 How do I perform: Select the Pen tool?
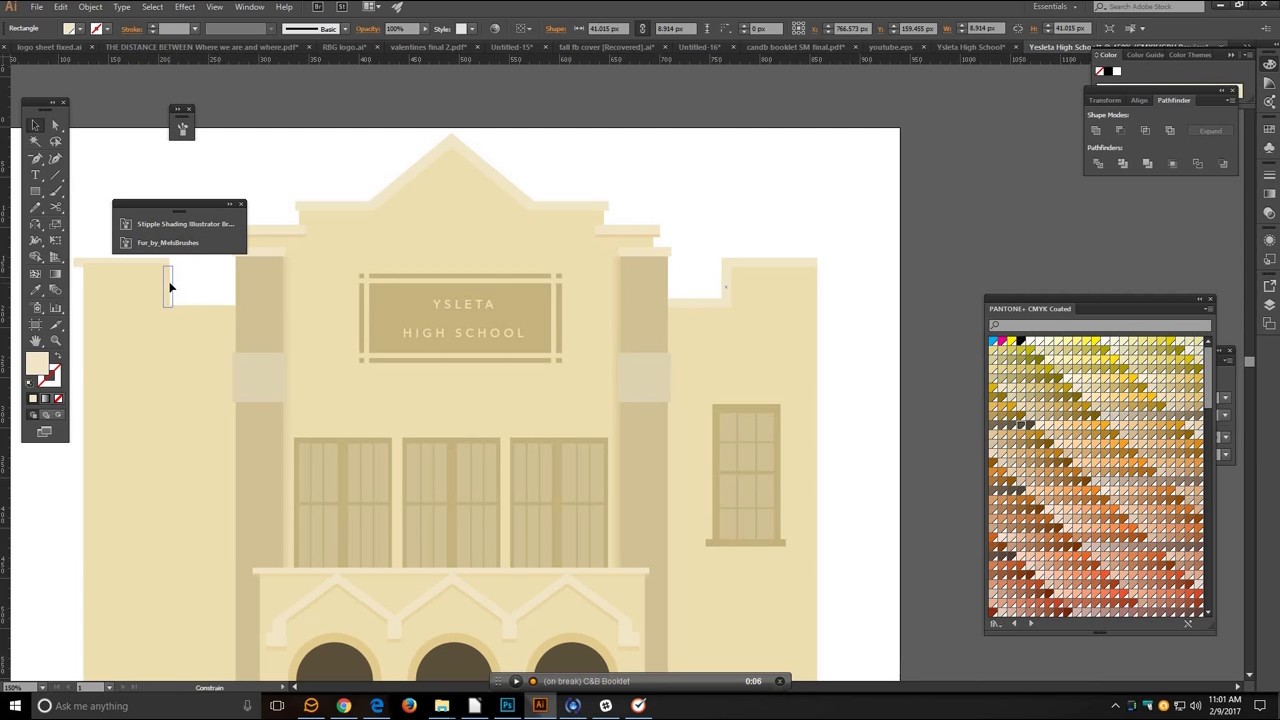[x=35, y=158]
